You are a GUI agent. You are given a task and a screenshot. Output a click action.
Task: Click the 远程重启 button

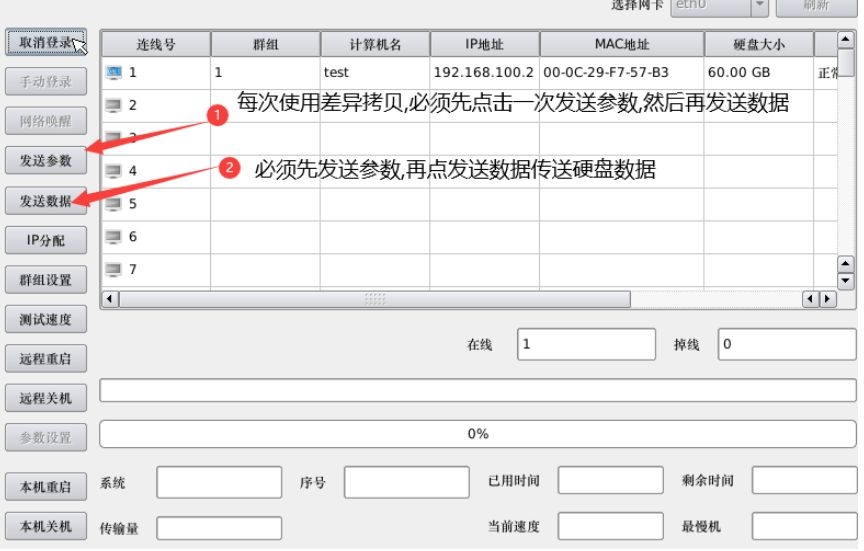[45, 359]
